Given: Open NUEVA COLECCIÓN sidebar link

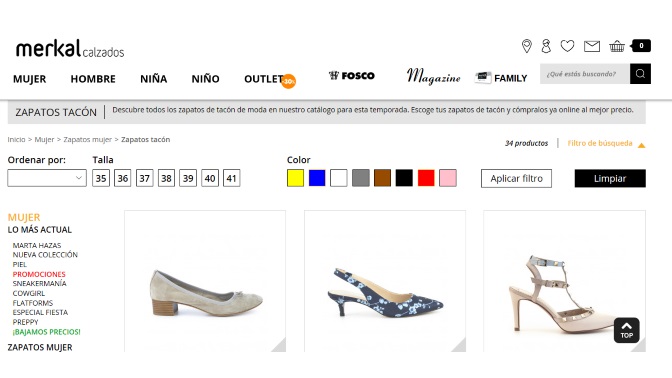Looking at the screenshot, I should tap(45, 255).
